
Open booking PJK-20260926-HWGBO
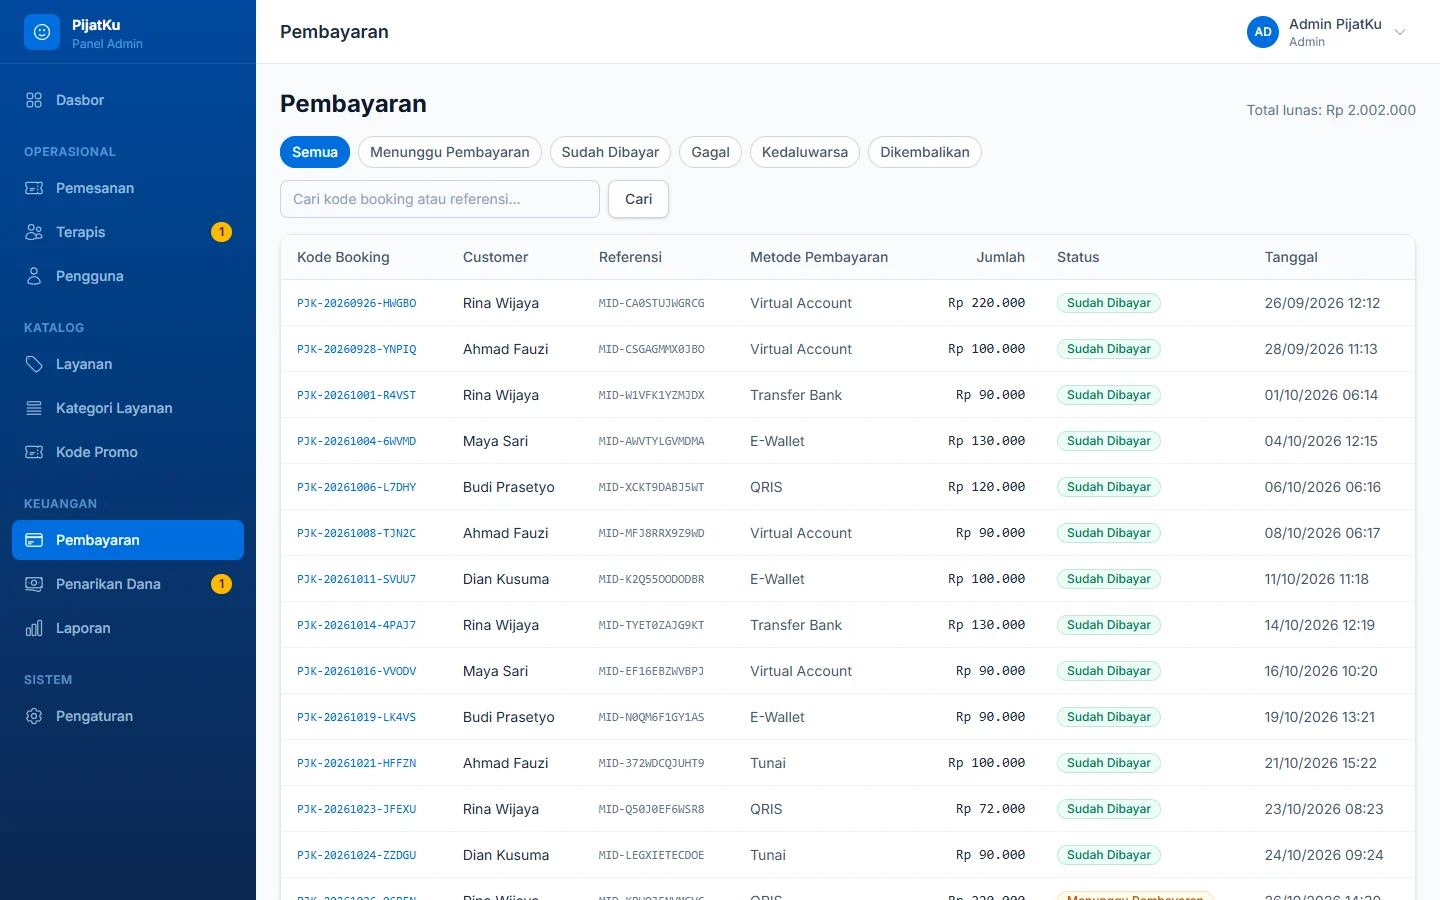(x=356, y=303)
